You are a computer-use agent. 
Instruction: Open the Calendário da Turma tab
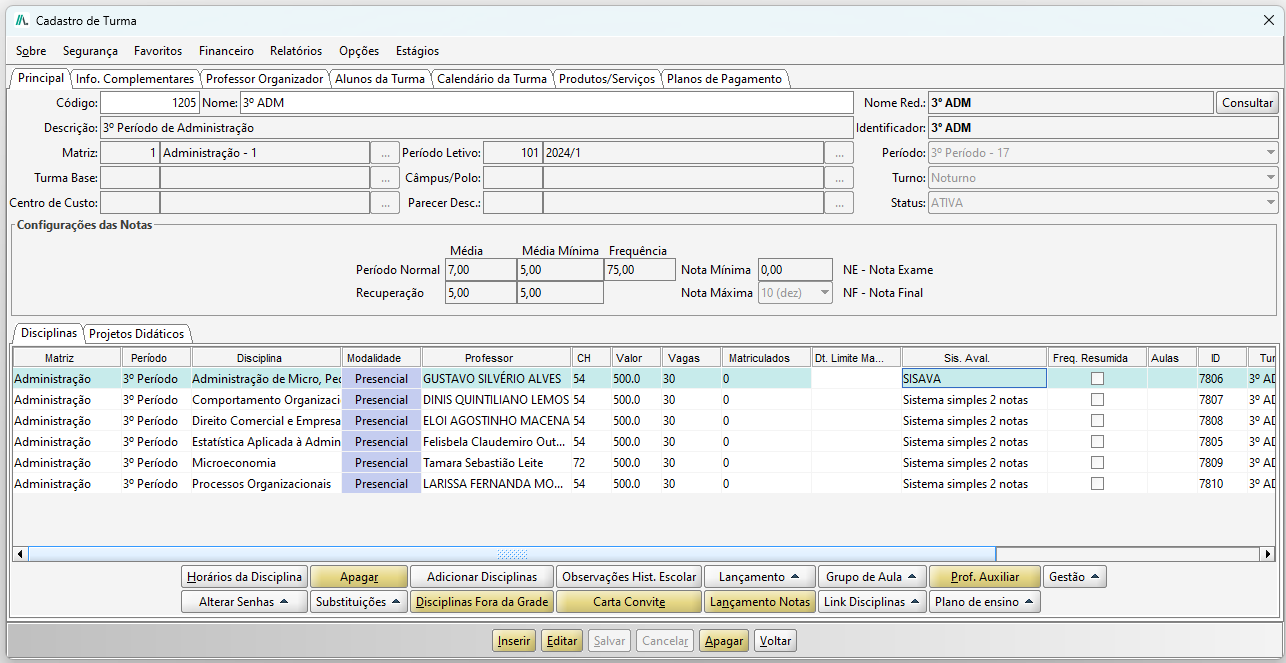492,79
